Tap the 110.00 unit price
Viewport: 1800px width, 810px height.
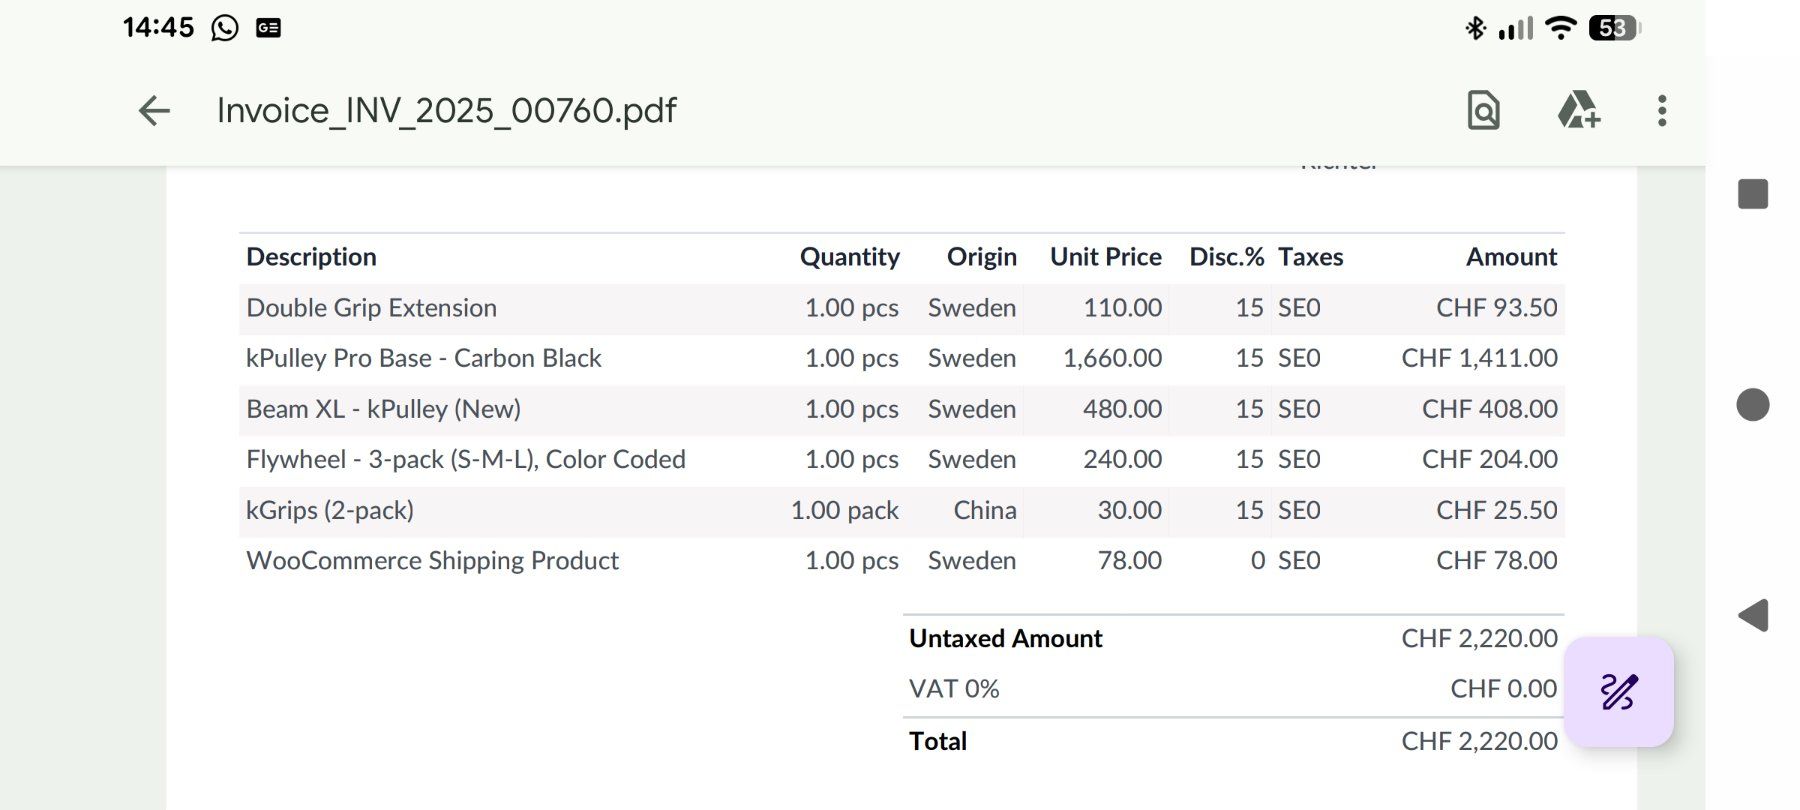click(x=1123, y=308)
